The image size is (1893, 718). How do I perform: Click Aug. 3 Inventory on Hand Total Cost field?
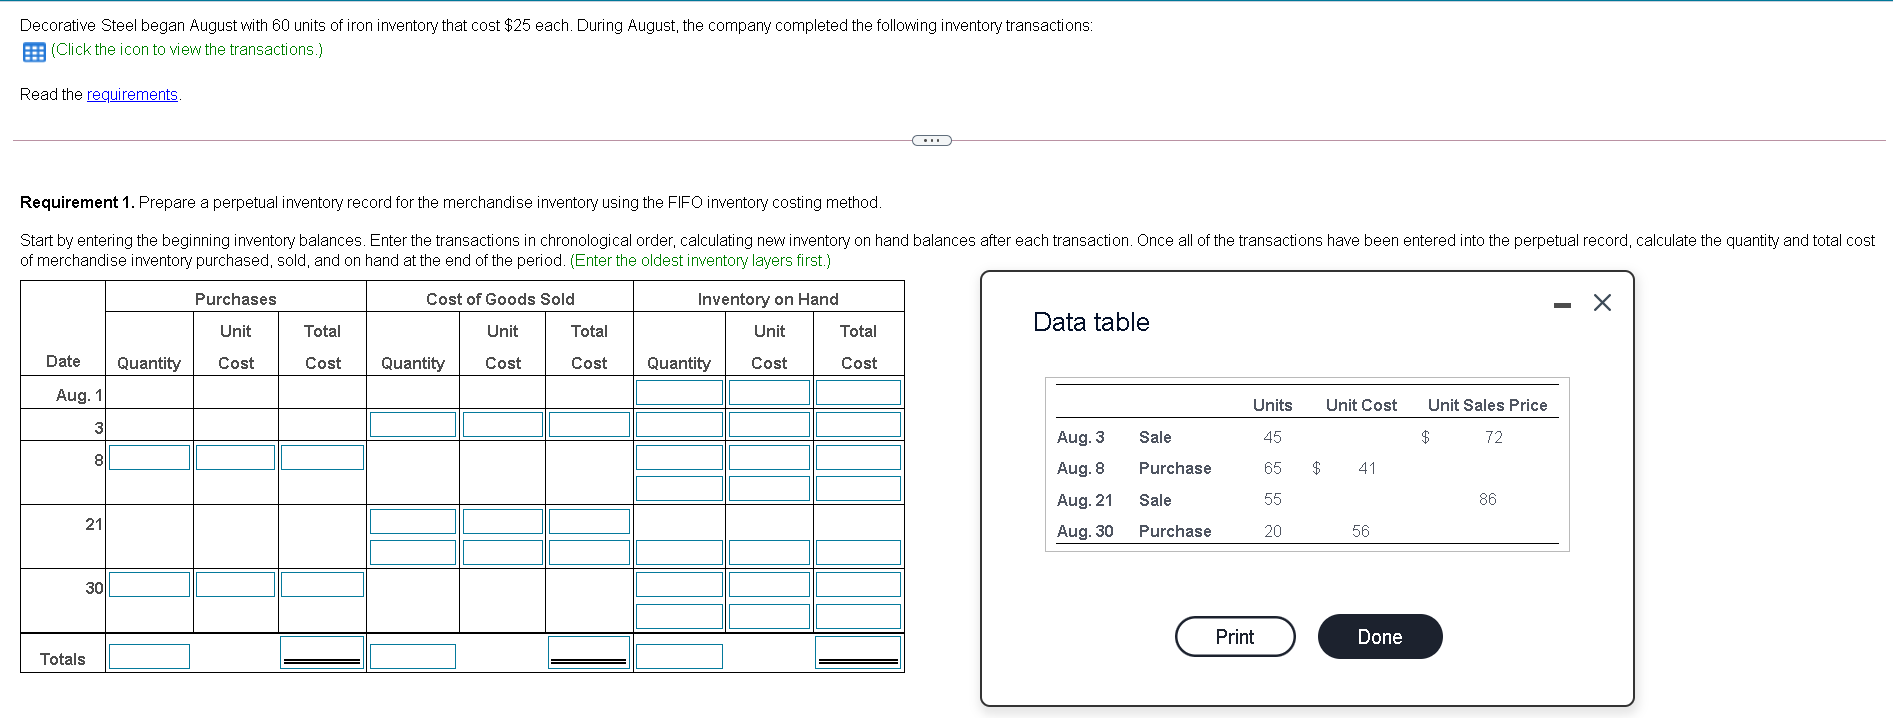[x=858, y=424]
